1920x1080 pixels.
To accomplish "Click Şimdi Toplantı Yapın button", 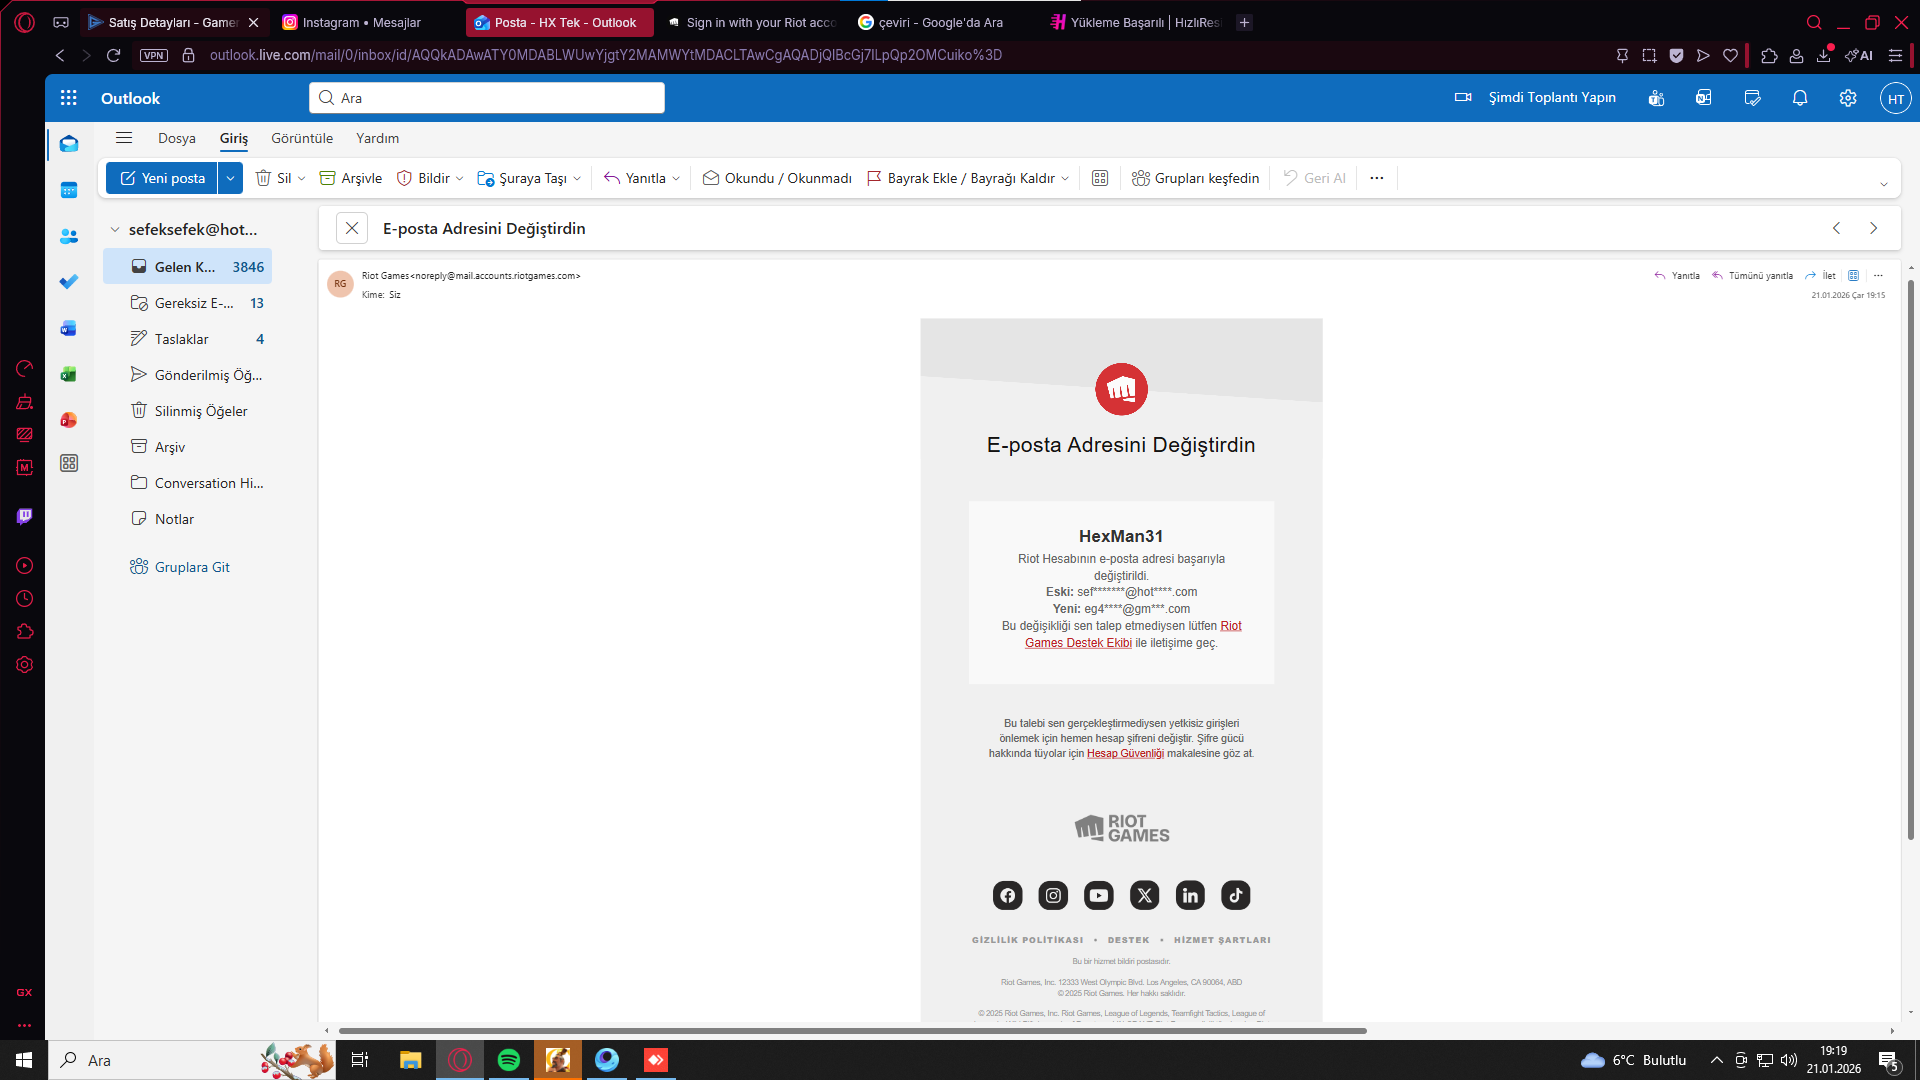I will [x=1535, y=98].
